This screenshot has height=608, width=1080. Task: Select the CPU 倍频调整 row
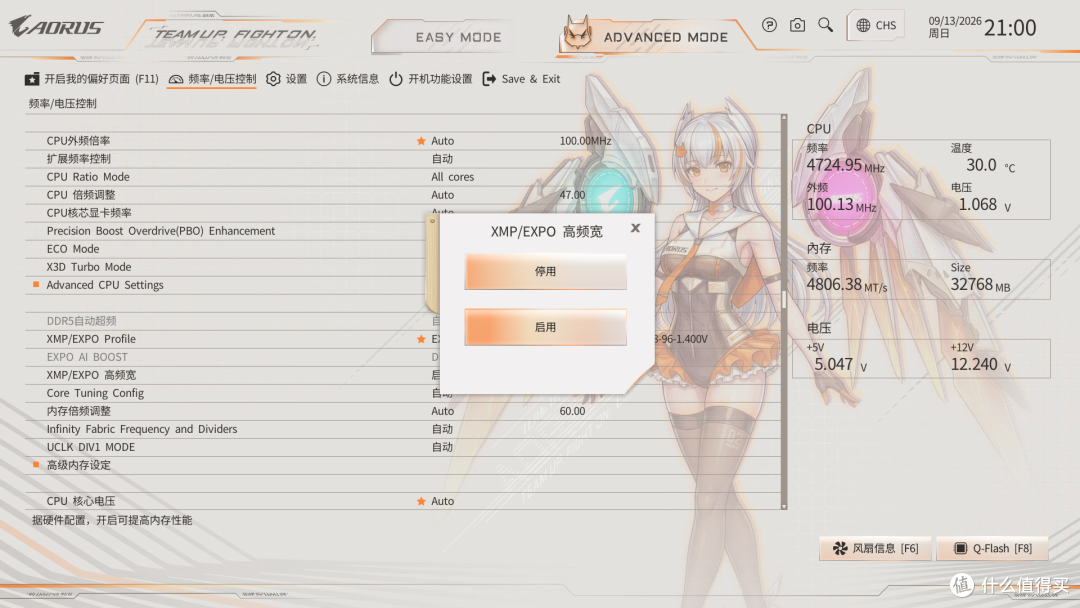pyautogui.click(x=403, y=195)
